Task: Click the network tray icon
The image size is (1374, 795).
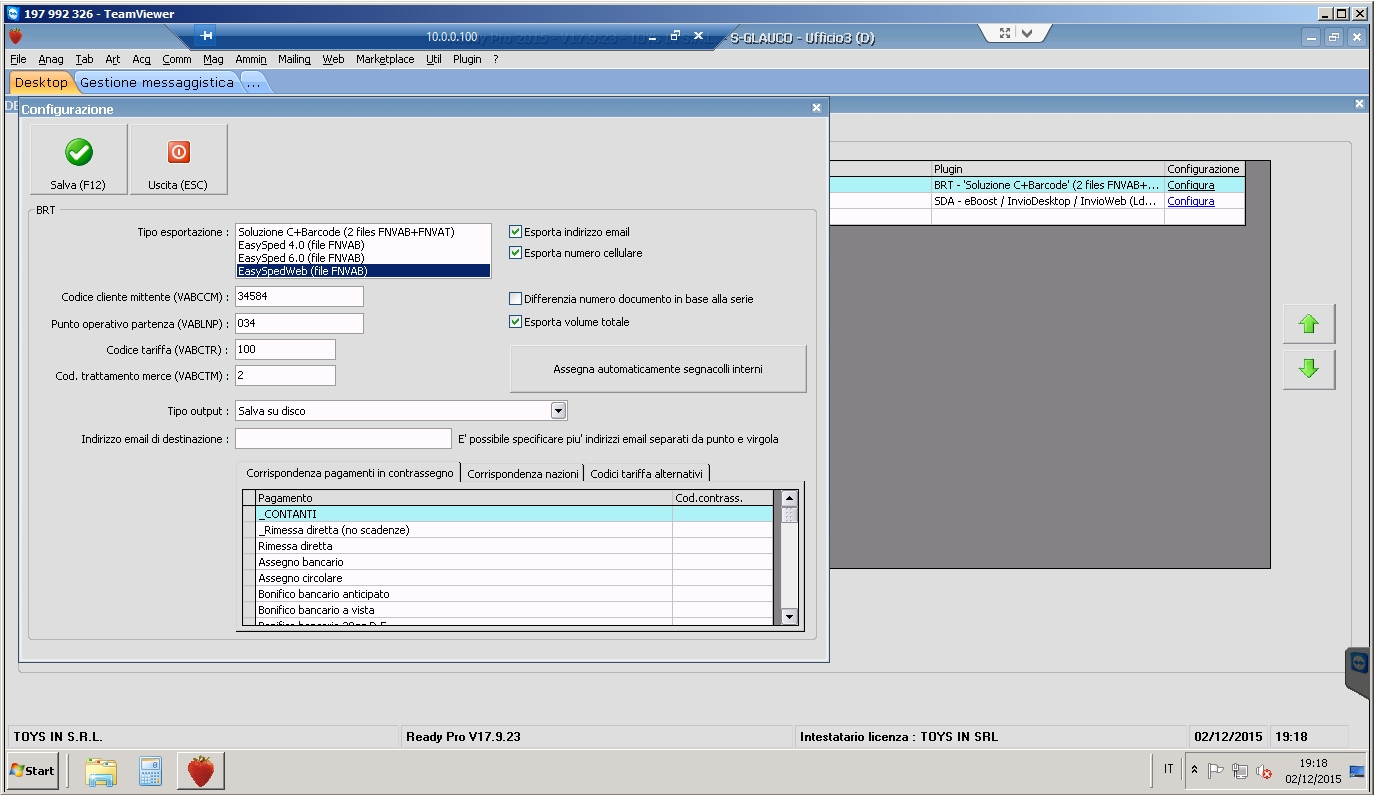Action: pos(1240,770)
